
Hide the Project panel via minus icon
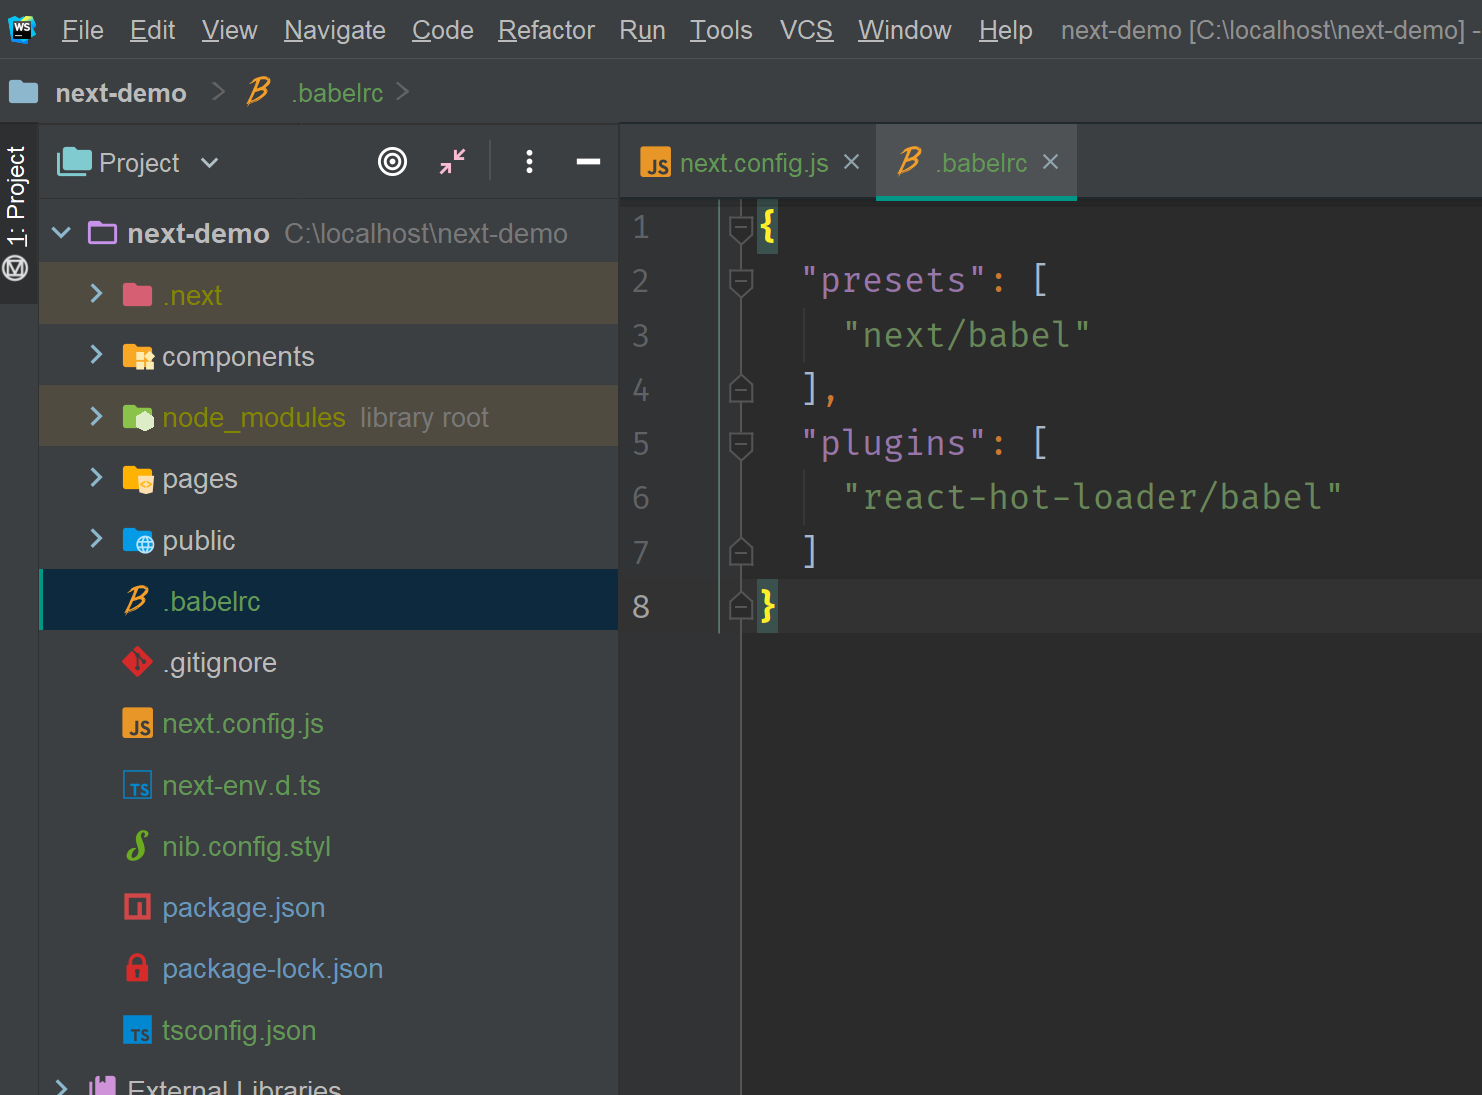588,161
